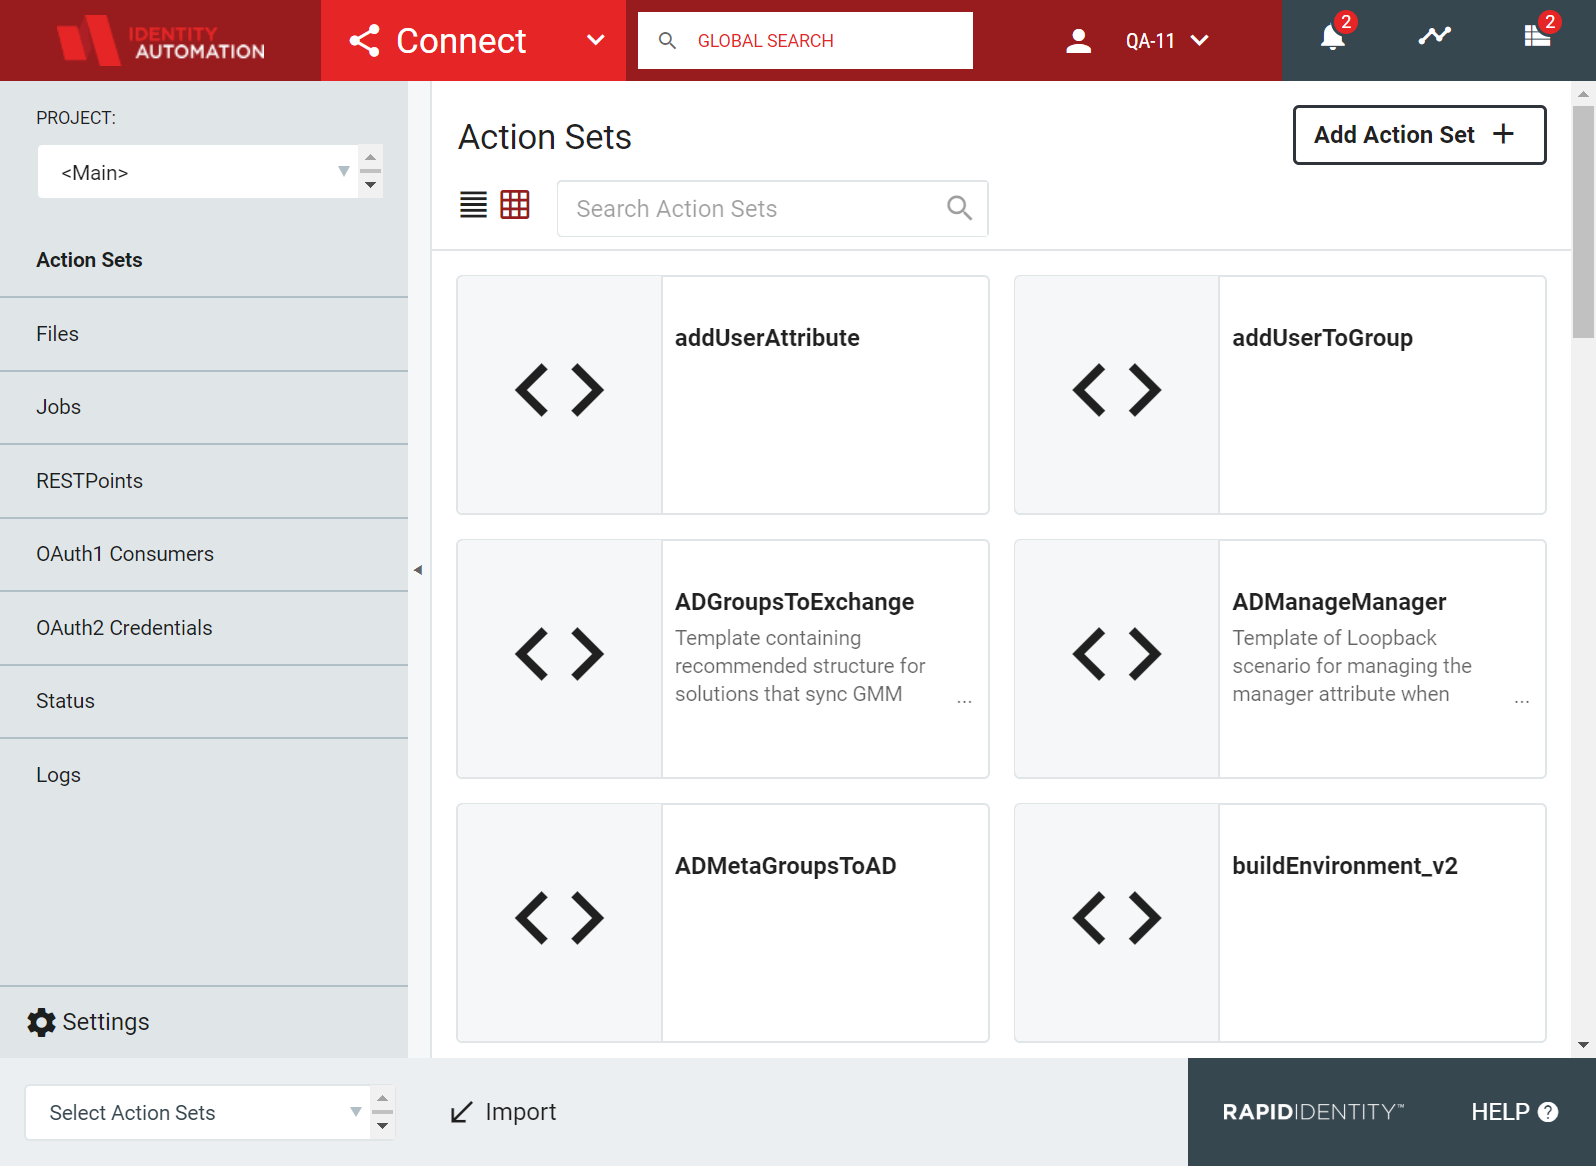Click the Identity Automation logo
This screenshot has height=1166, width=1596.
(161, 40)
